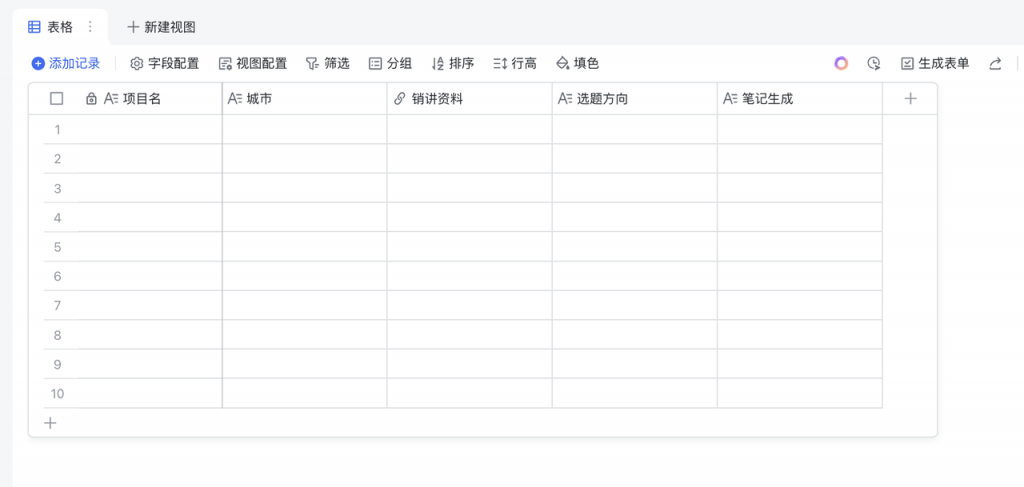Select row number 7
Image resolution: width=1024 pixels, height=487 pixels.
pos(57,306)
